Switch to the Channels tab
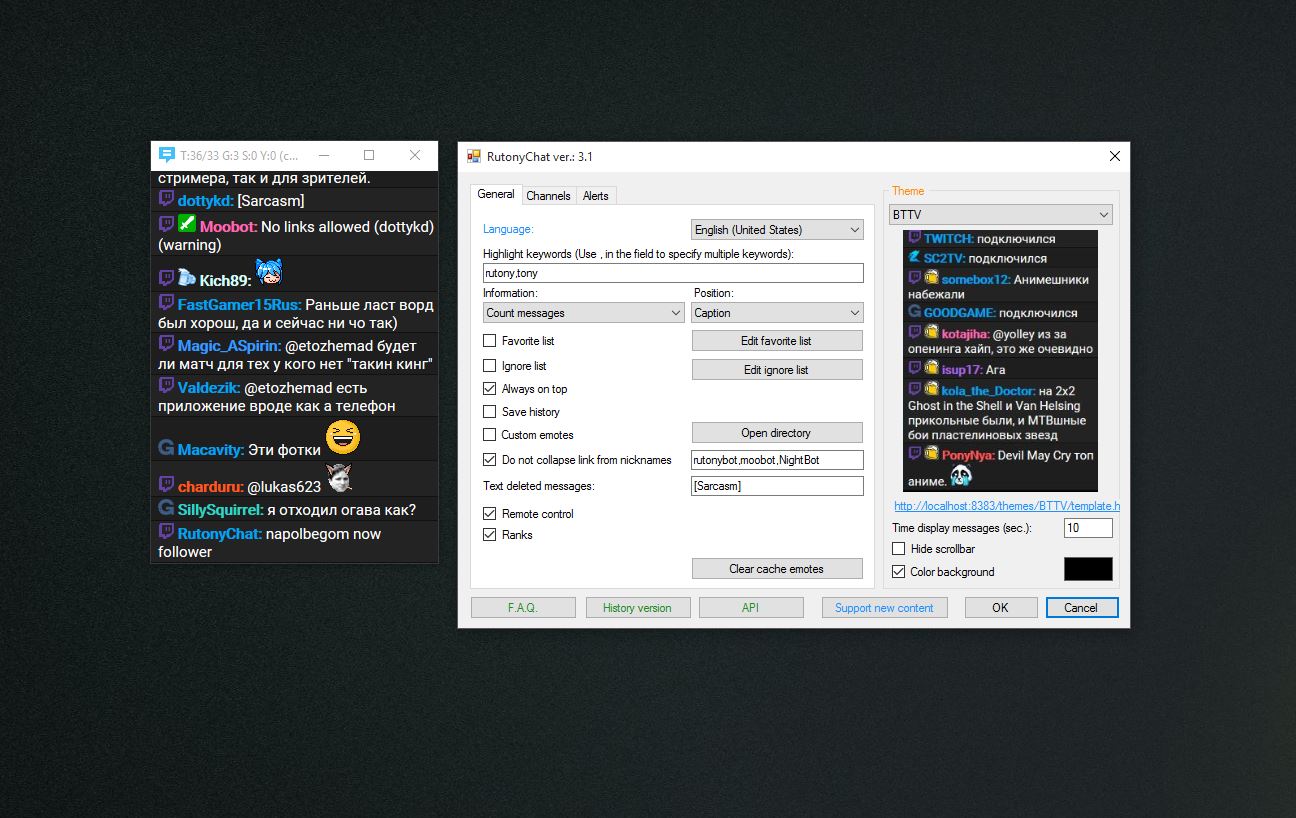Screen dimensions: 1296x818 tap(548, 195)
